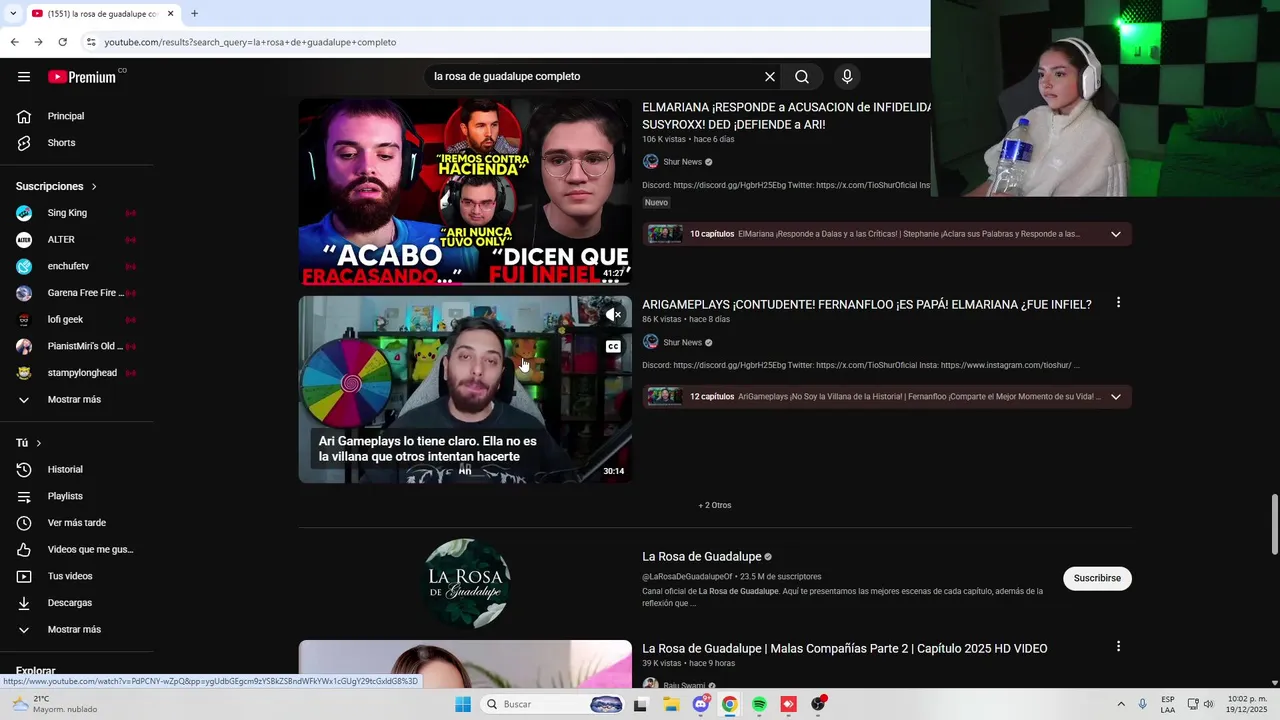The height and width of the screenshot is (720, 1280).
Task: Start voice search with the microphone icon
Action: 847,76
